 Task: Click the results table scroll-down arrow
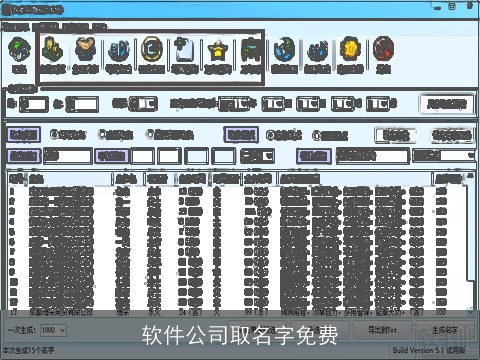click(x=470, y=312)
